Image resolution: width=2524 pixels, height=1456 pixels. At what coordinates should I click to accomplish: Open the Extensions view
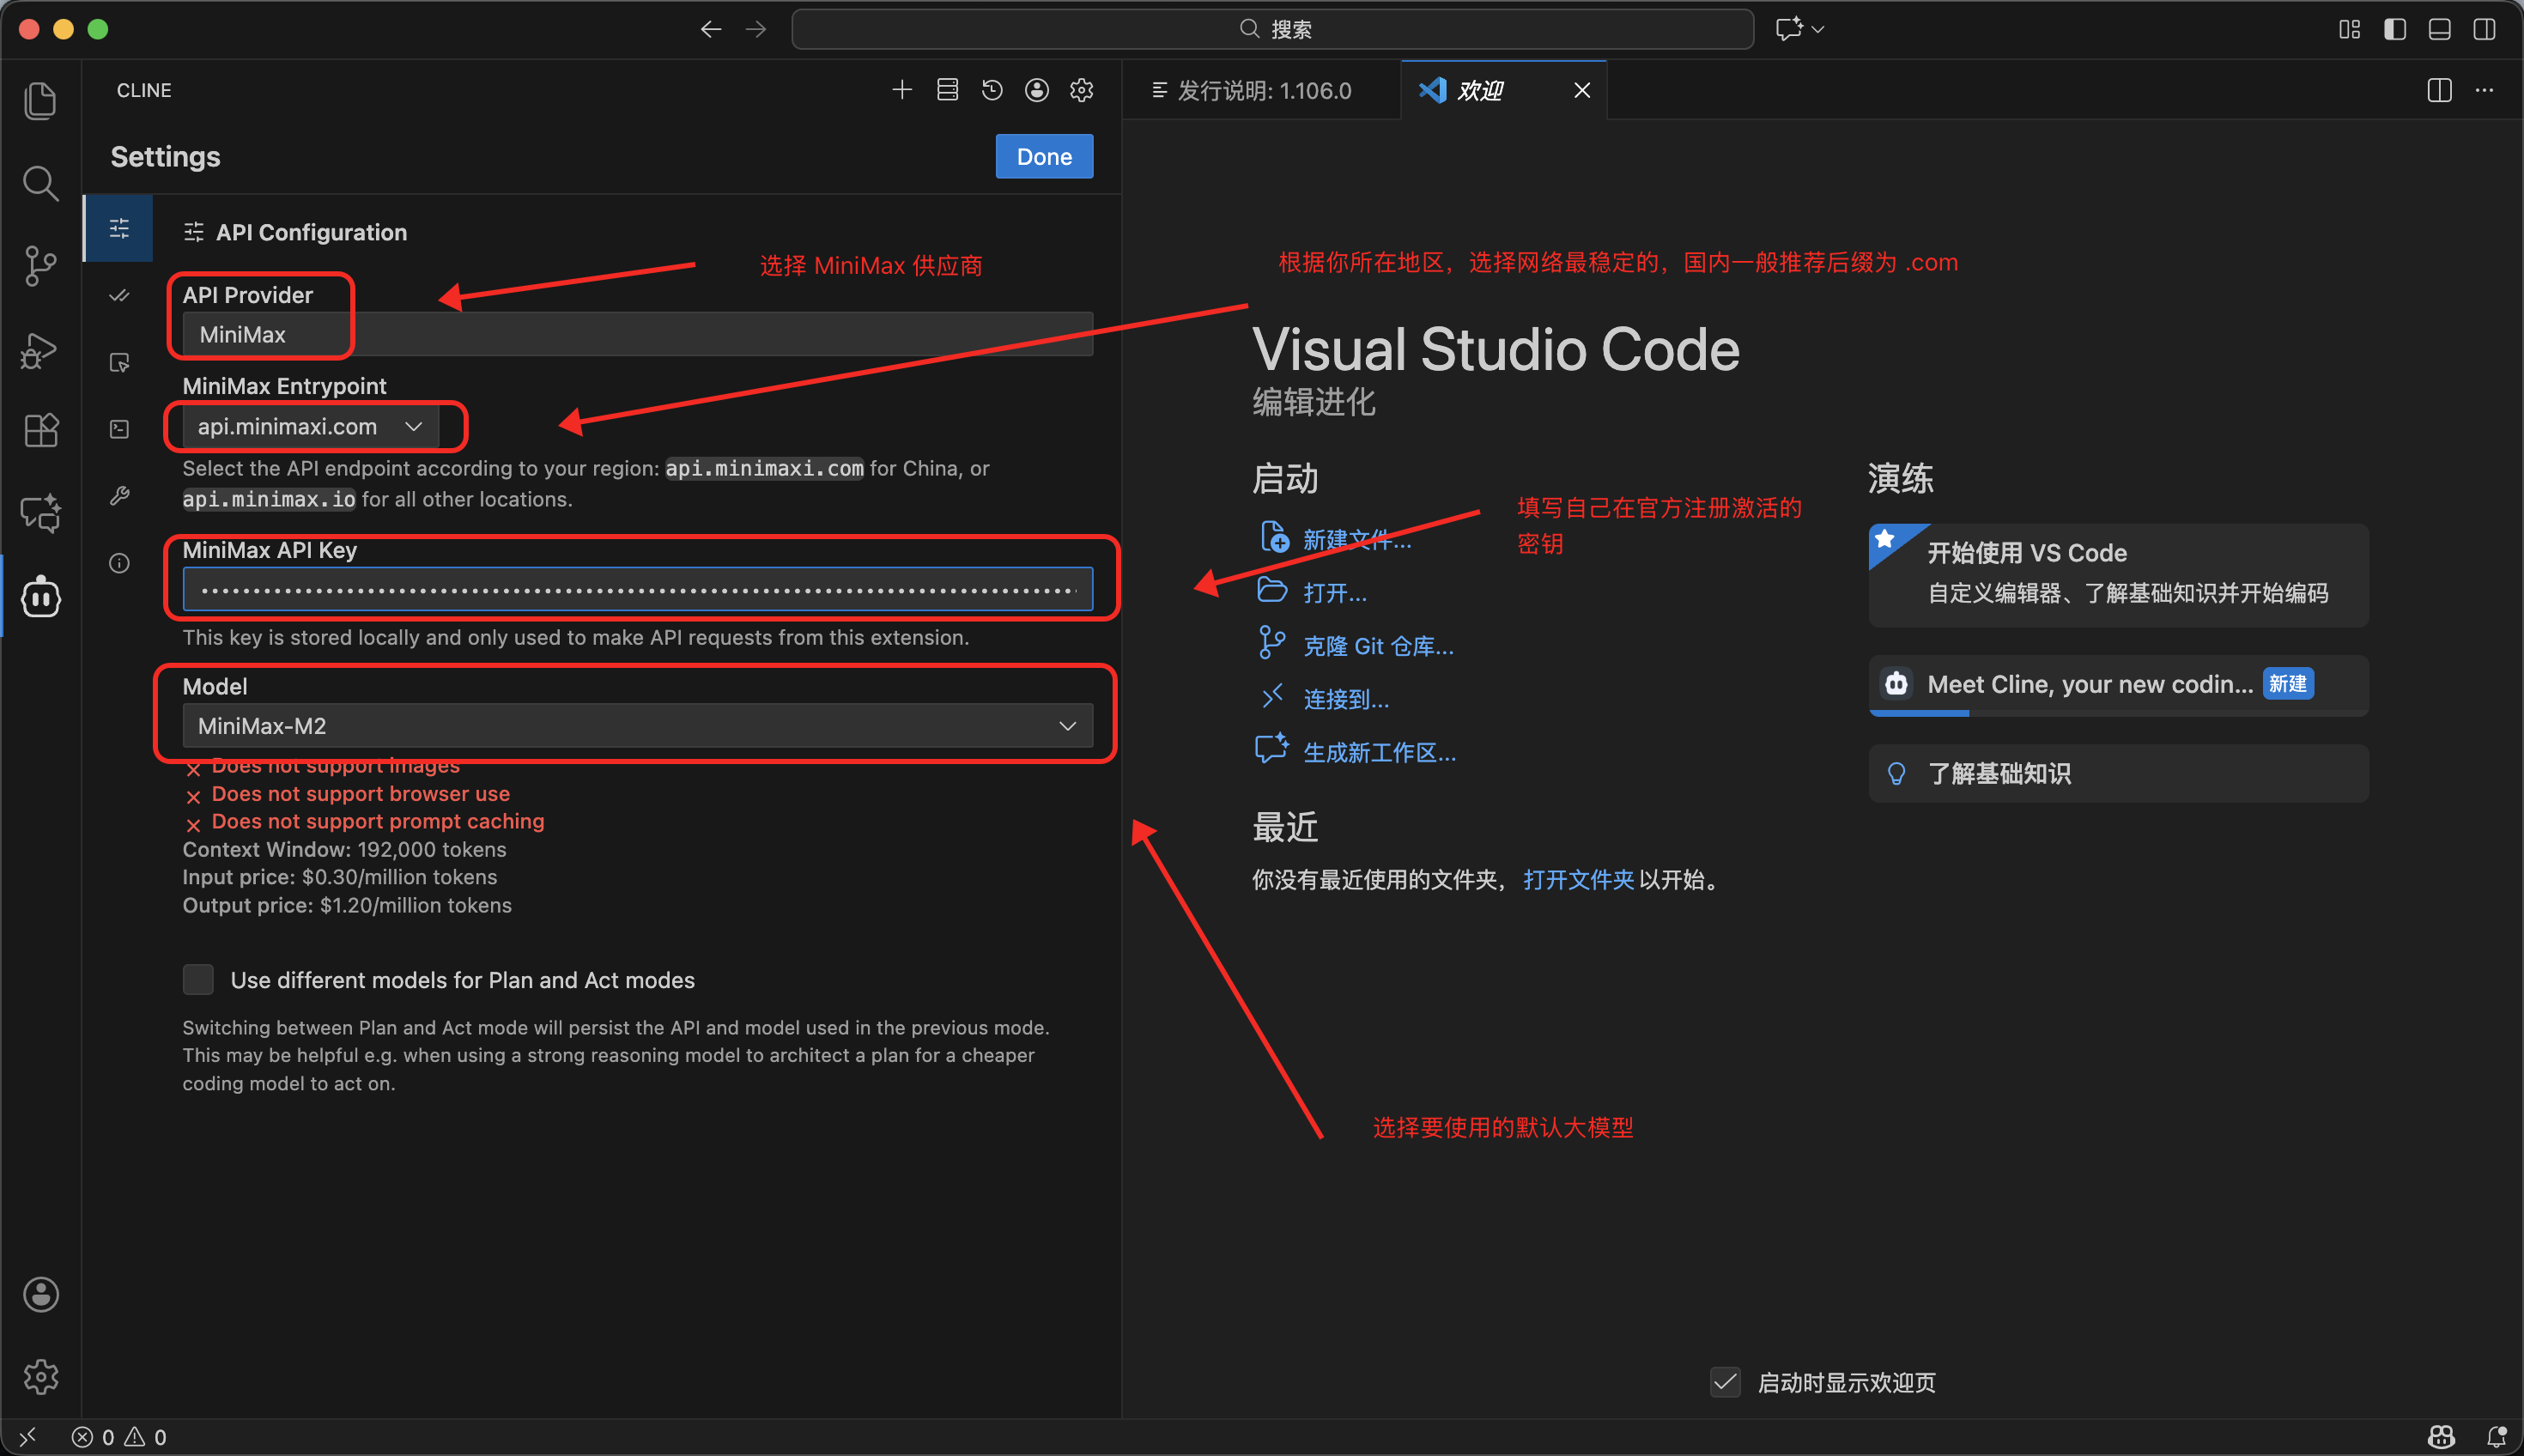pyautogui.click(x=40, y=431)
